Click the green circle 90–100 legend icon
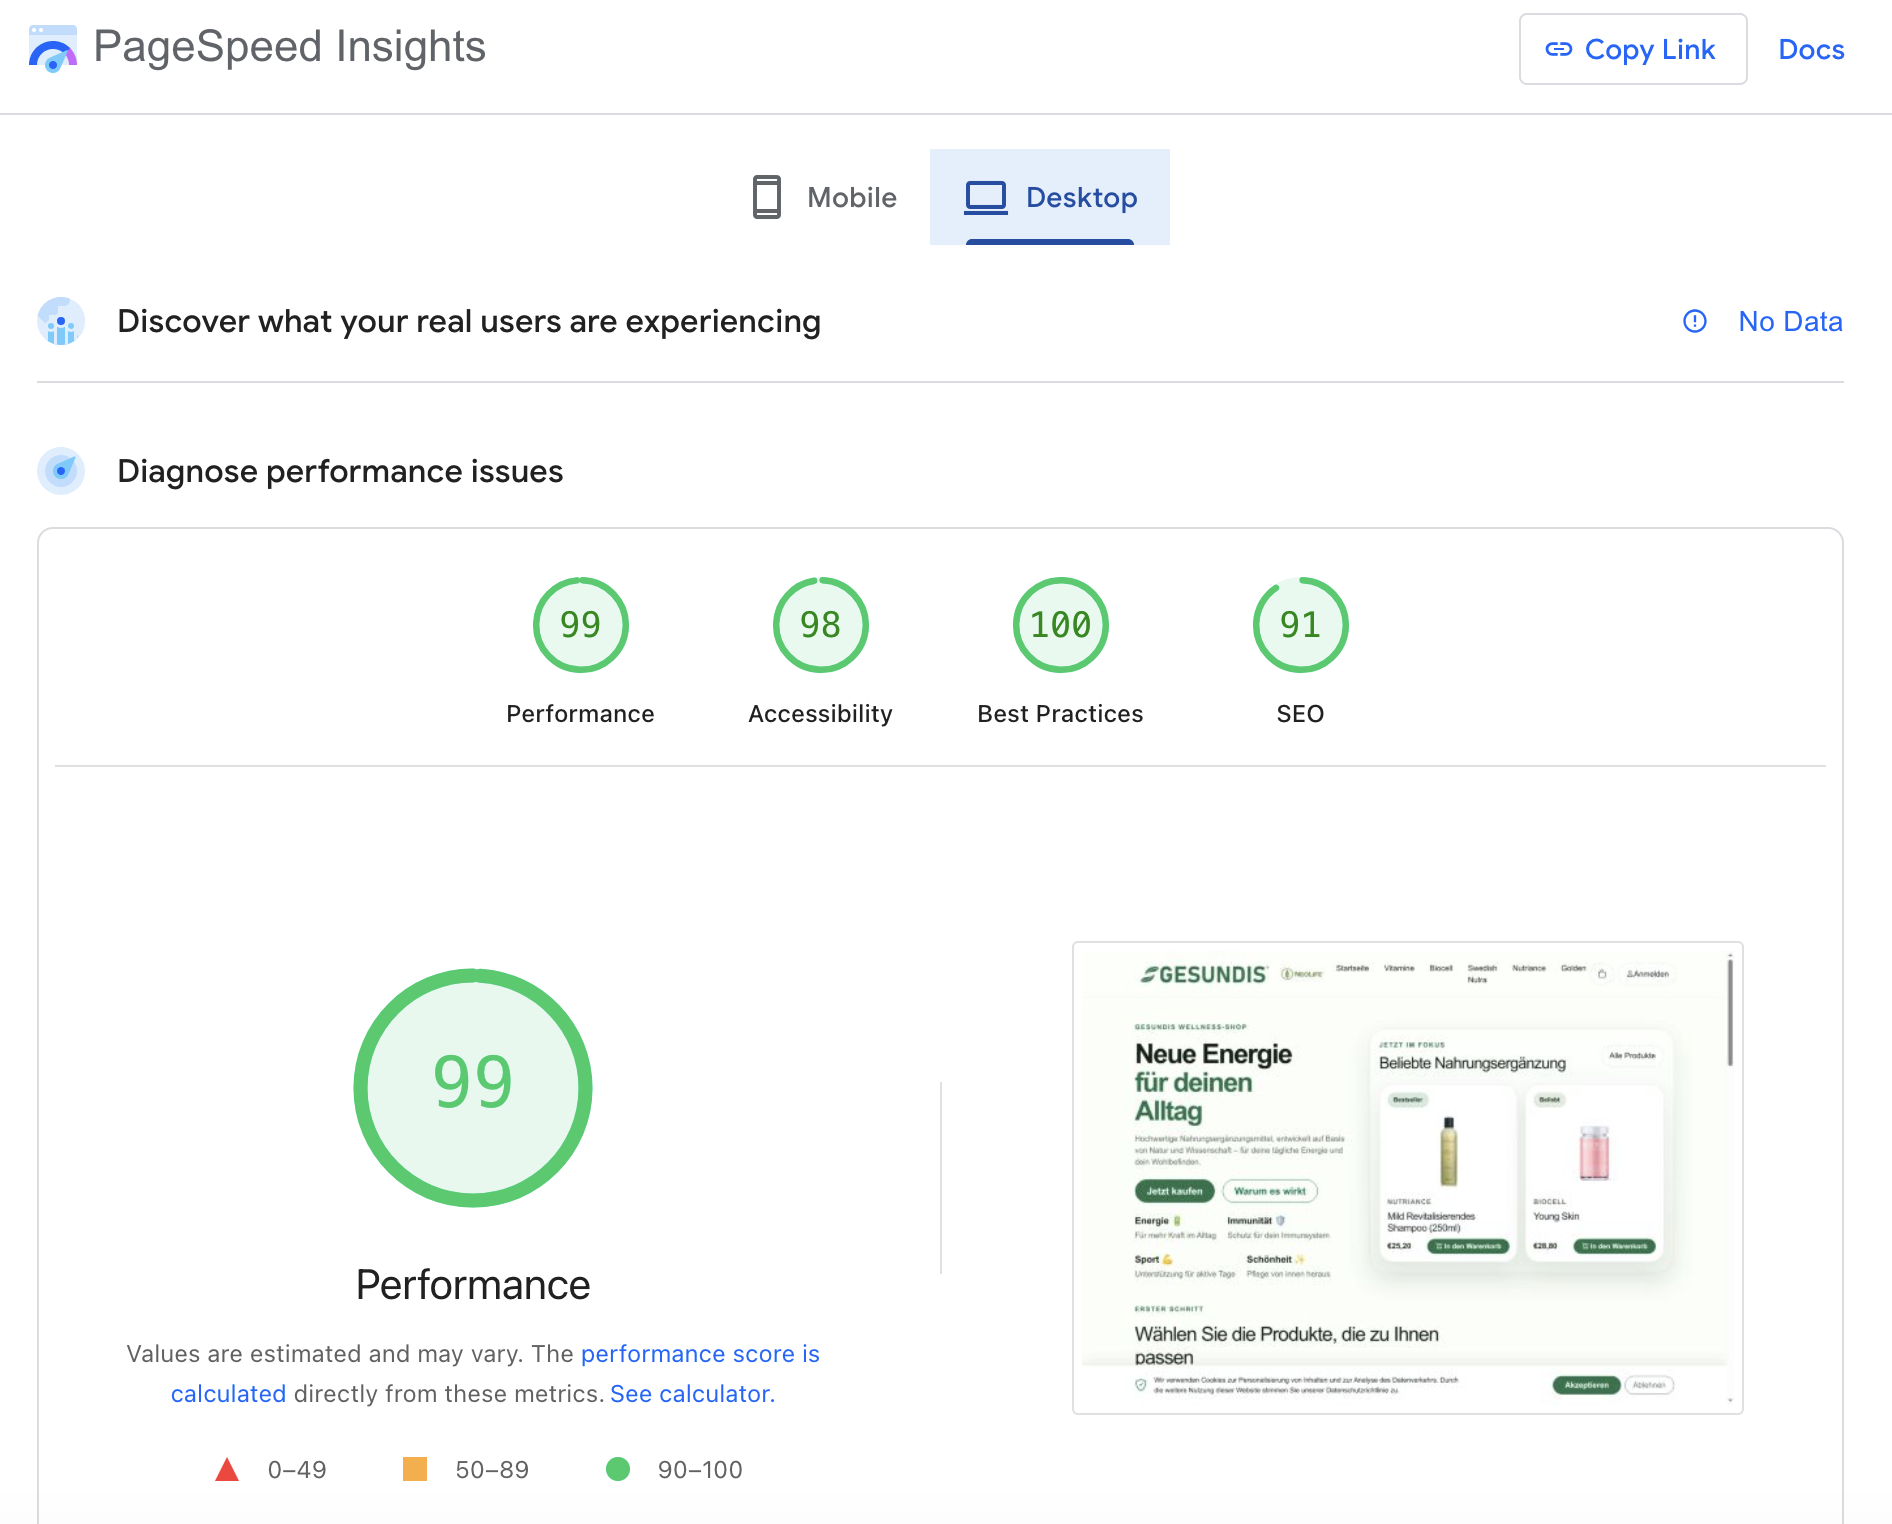 click(618, 1469)
